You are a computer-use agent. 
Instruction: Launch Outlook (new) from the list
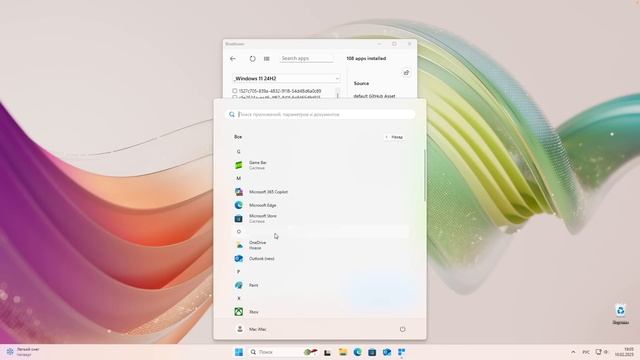[x=320, y=258]
